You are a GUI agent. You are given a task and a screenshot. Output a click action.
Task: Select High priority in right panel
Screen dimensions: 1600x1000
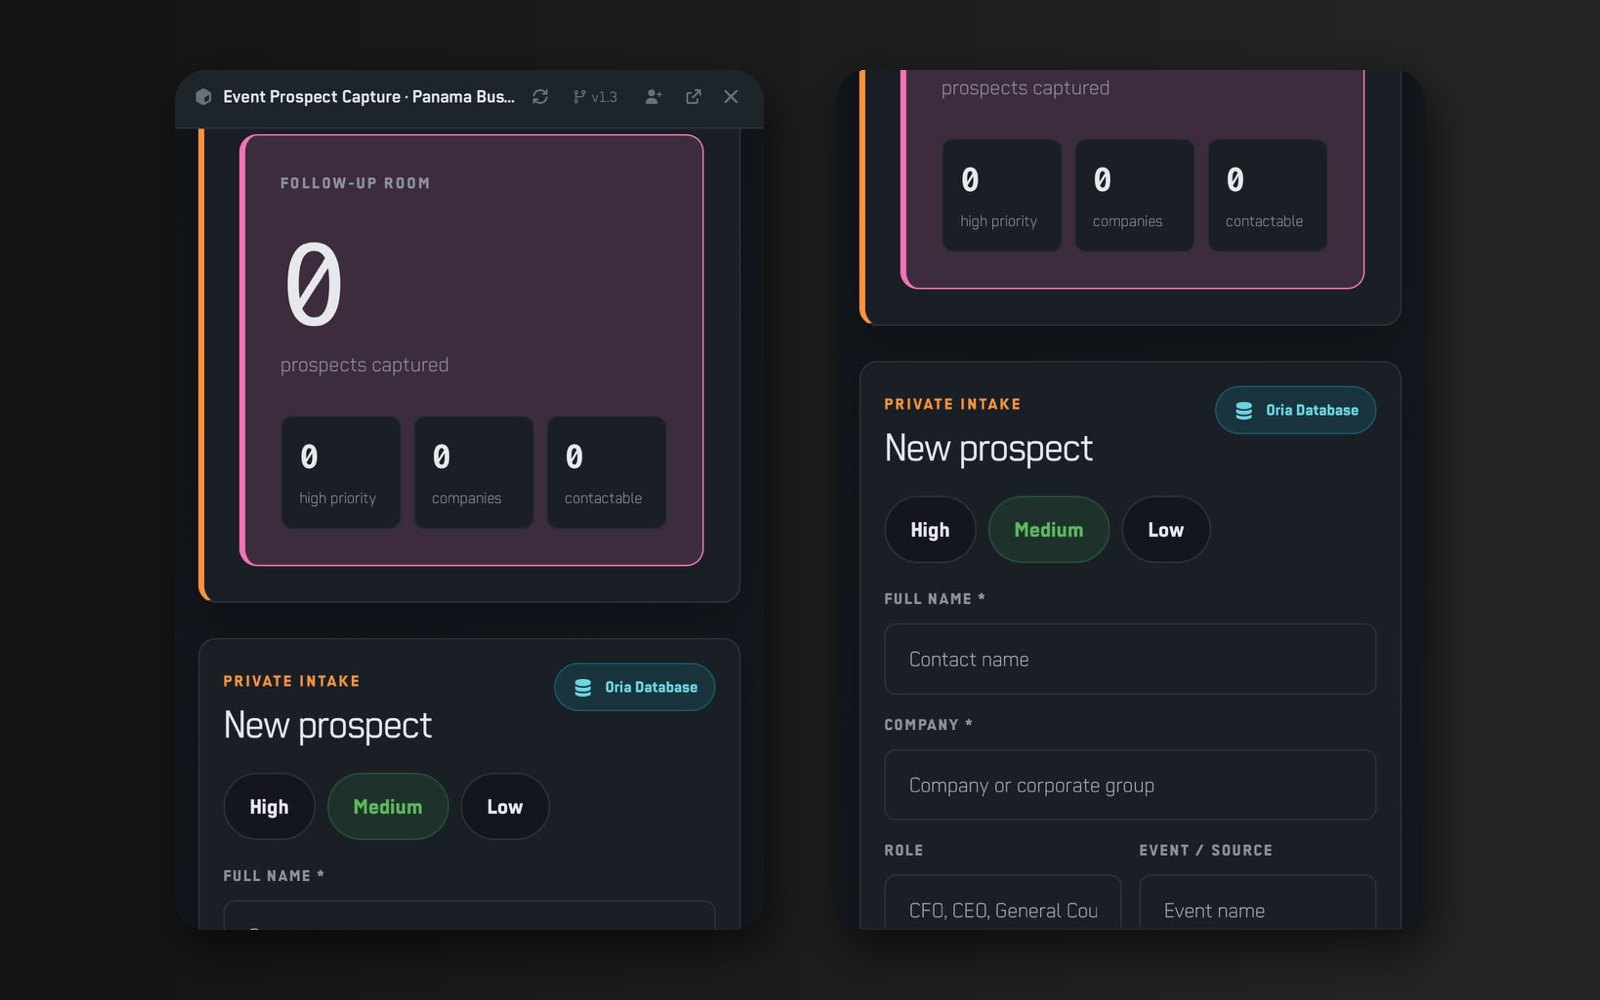[x=930, y=530]
